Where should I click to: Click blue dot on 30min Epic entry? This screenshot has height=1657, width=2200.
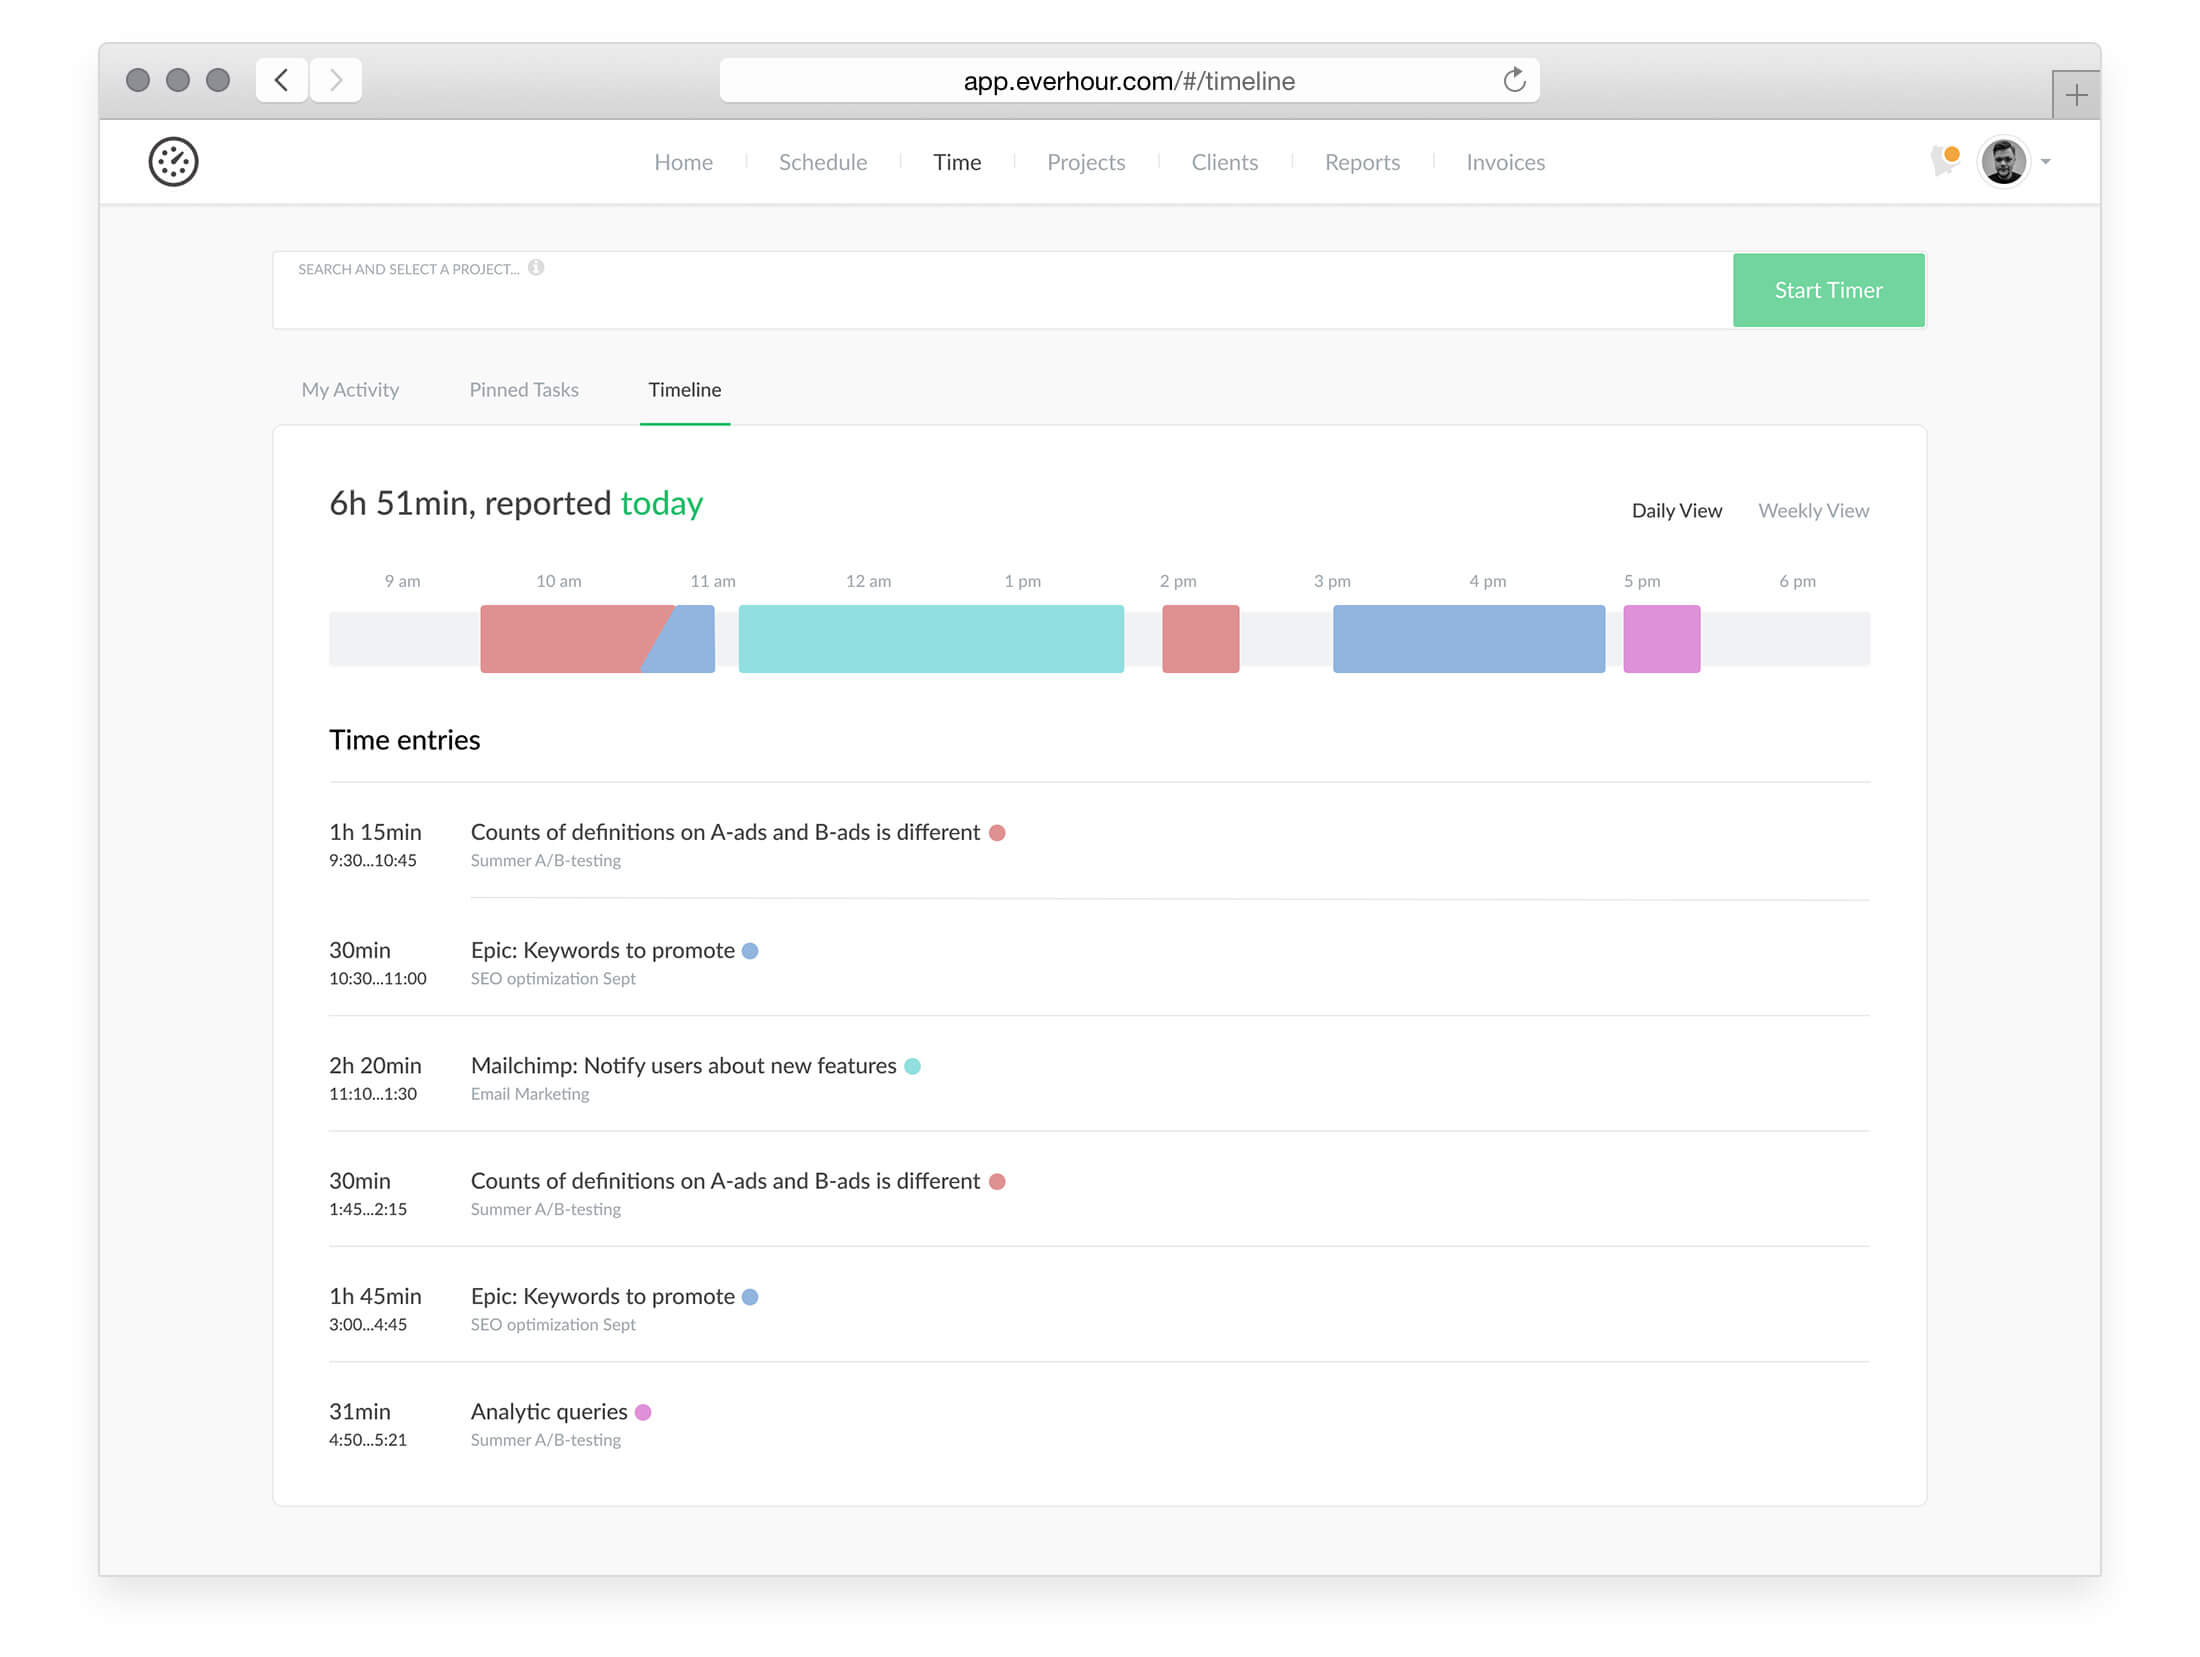tap(750, 951)
